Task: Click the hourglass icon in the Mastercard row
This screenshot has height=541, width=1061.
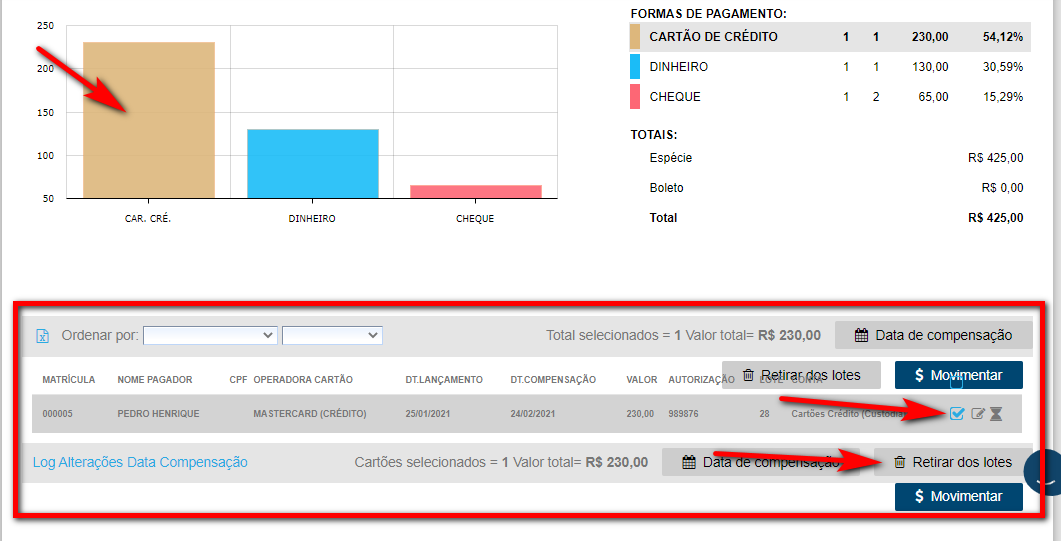Action: [996, 414]
